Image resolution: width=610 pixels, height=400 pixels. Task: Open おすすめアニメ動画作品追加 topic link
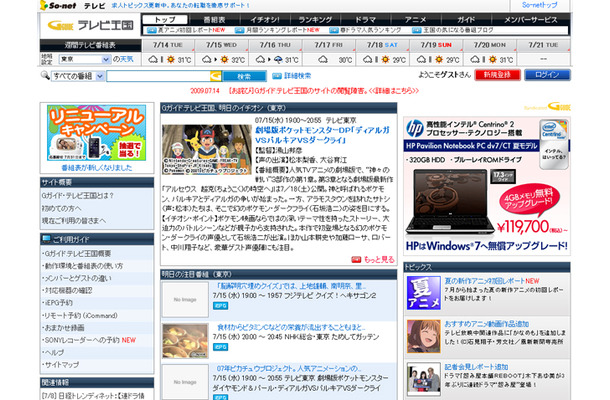pos(486,324)
